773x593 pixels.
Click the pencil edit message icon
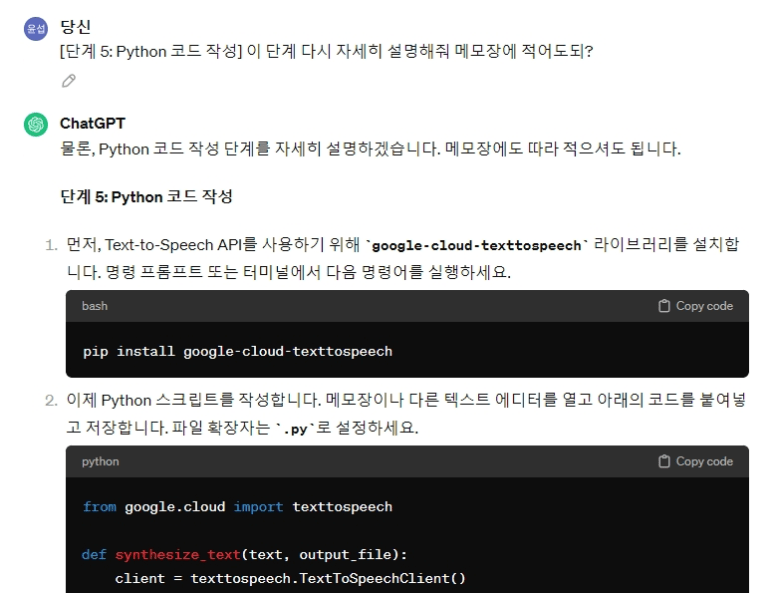69,81
